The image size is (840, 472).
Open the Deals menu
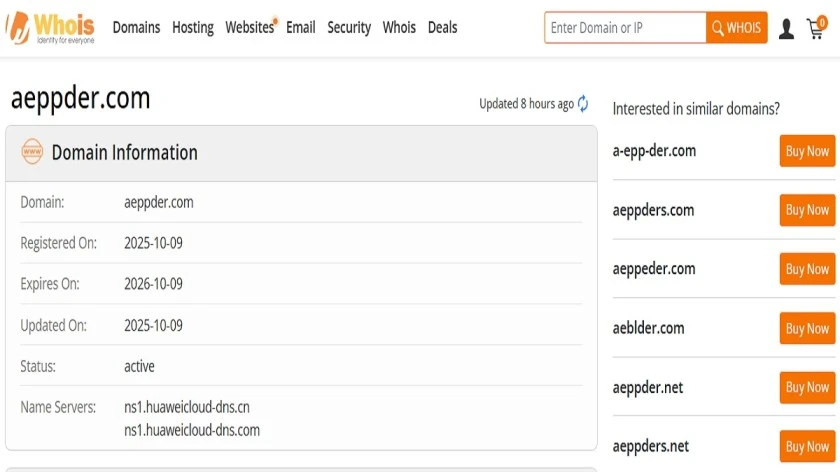coord(442,27)
